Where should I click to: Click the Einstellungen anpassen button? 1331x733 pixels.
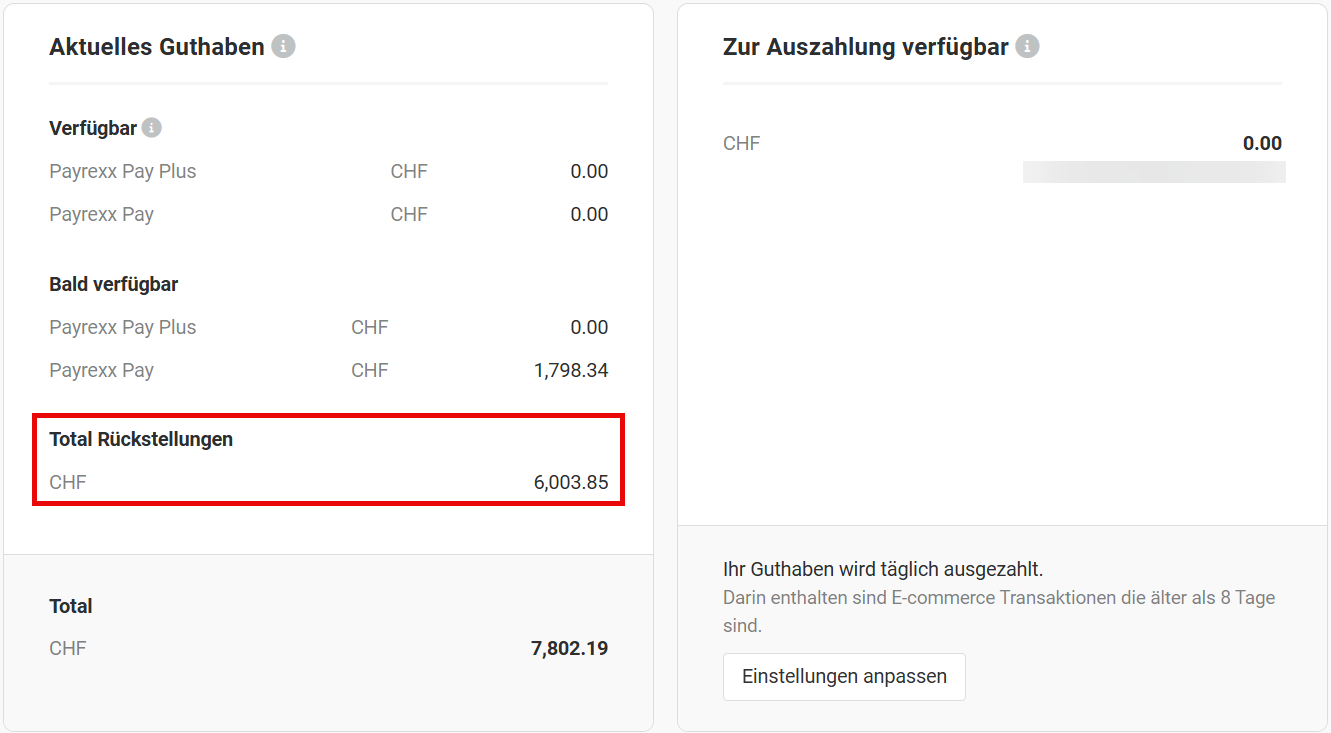pos(844,677)
